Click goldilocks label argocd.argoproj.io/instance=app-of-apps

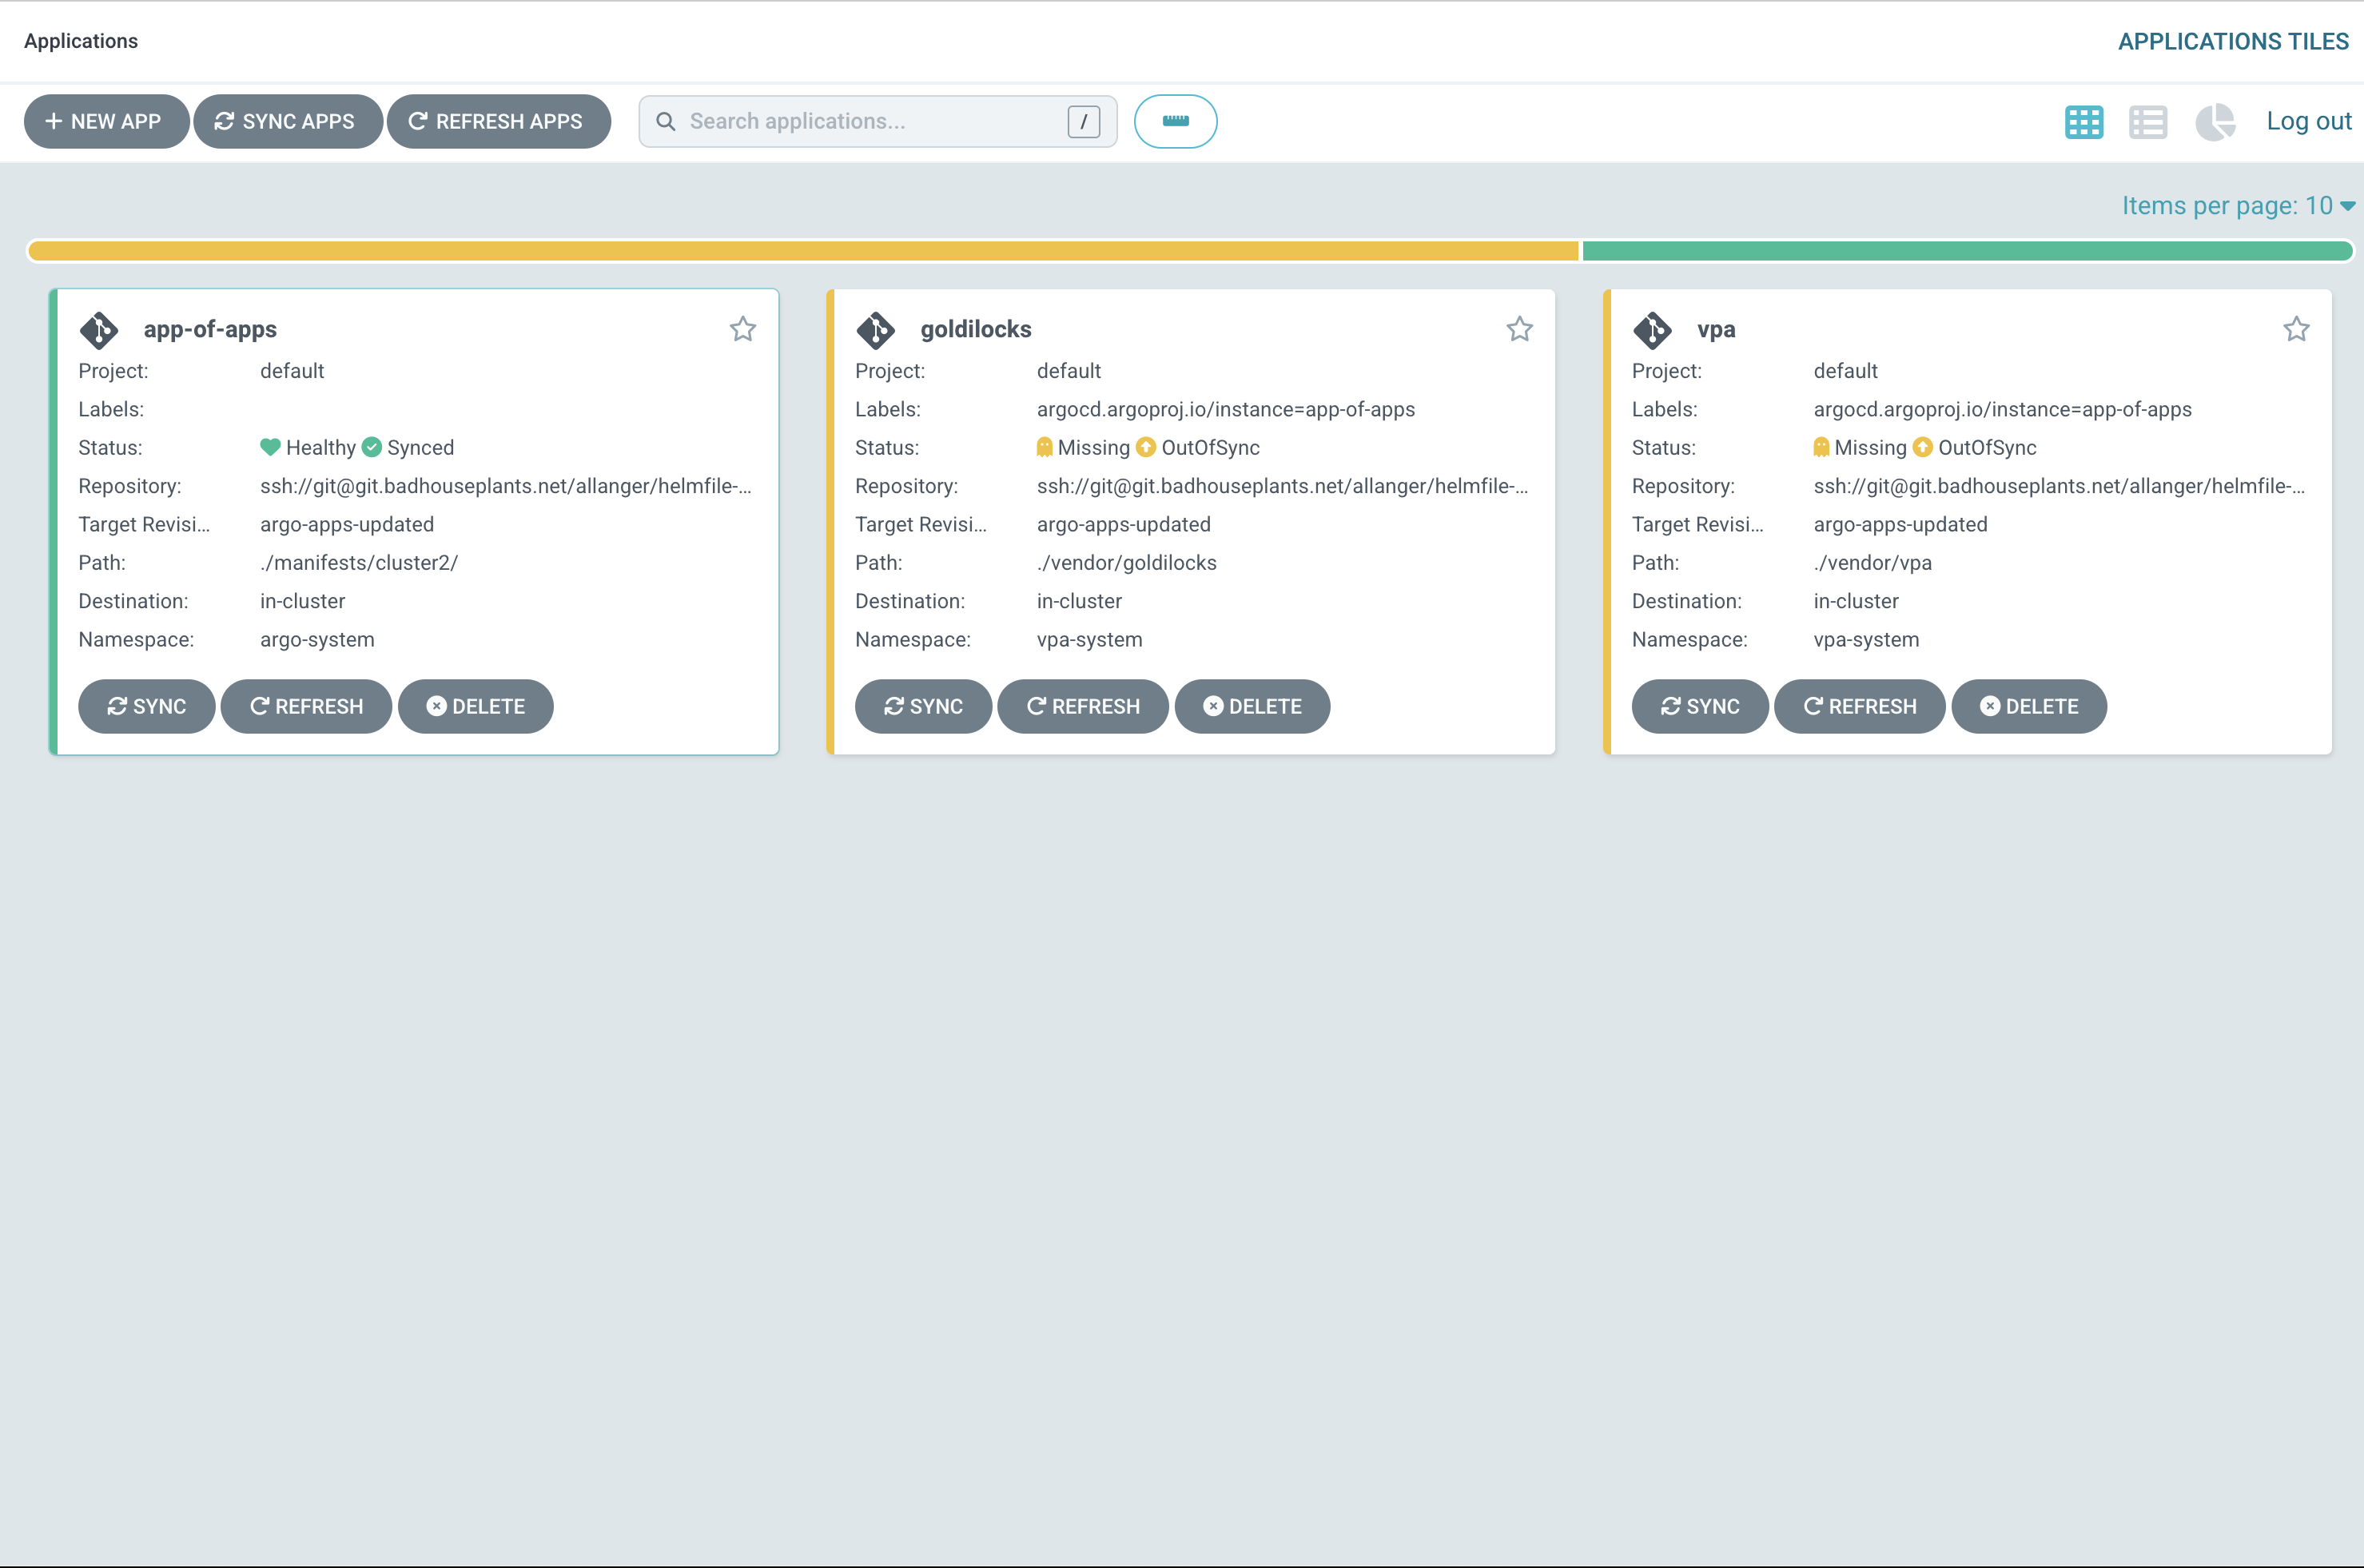[x=1226, y=409]
